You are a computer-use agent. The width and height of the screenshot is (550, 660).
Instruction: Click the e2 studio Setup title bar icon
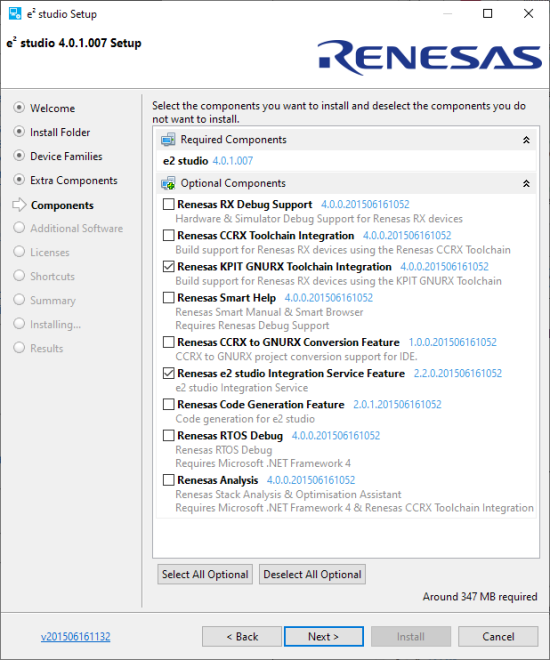coord(15,14)
